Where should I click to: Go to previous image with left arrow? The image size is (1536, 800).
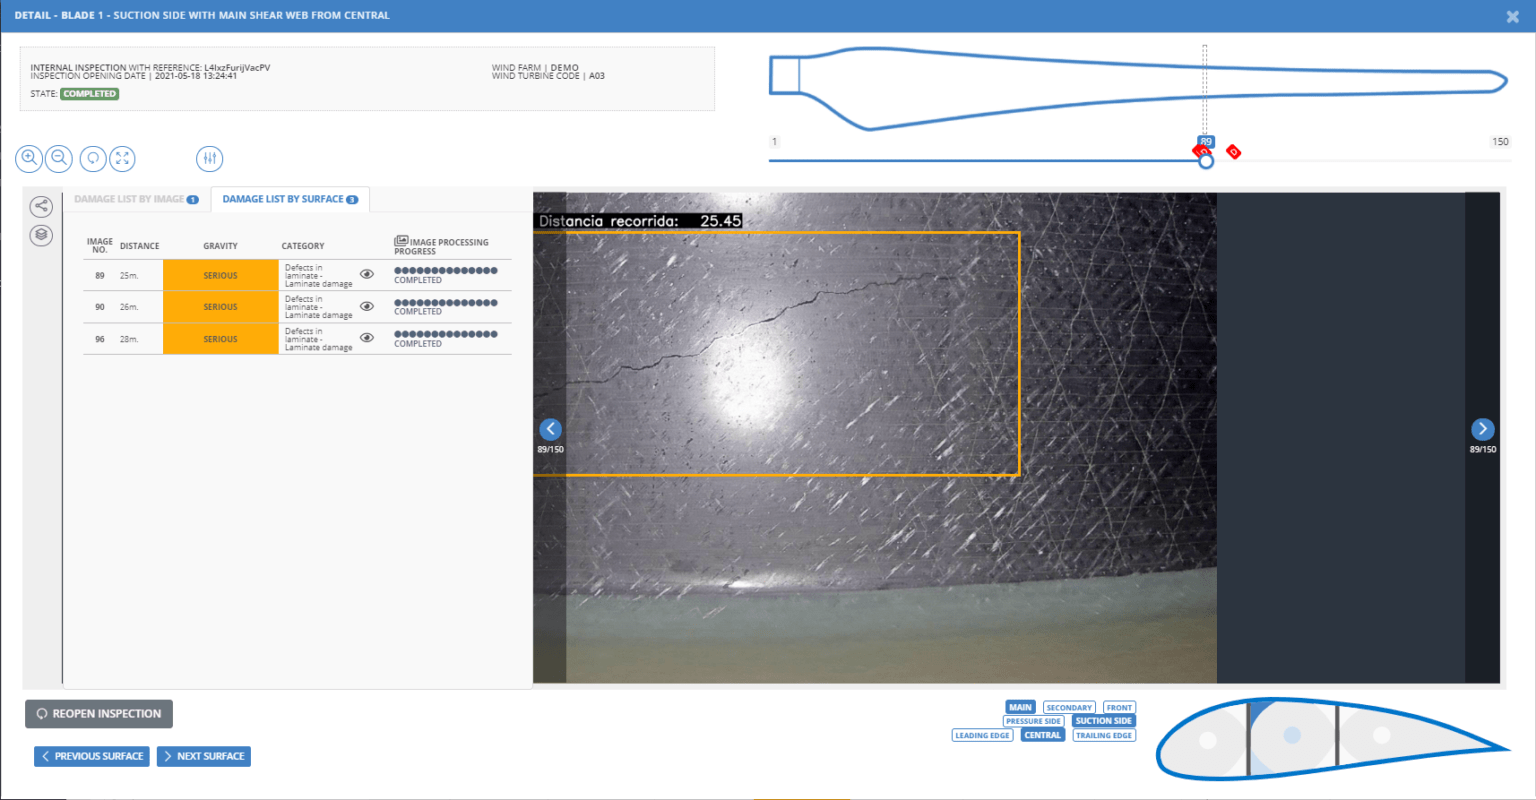click(550, 429)
